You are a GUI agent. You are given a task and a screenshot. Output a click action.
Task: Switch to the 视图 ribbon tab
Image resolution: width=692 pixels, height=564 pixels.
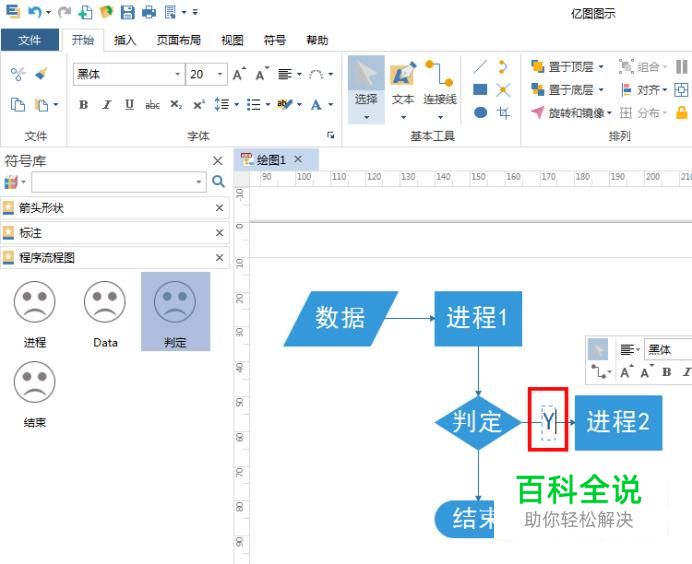(x=232, y=40)
